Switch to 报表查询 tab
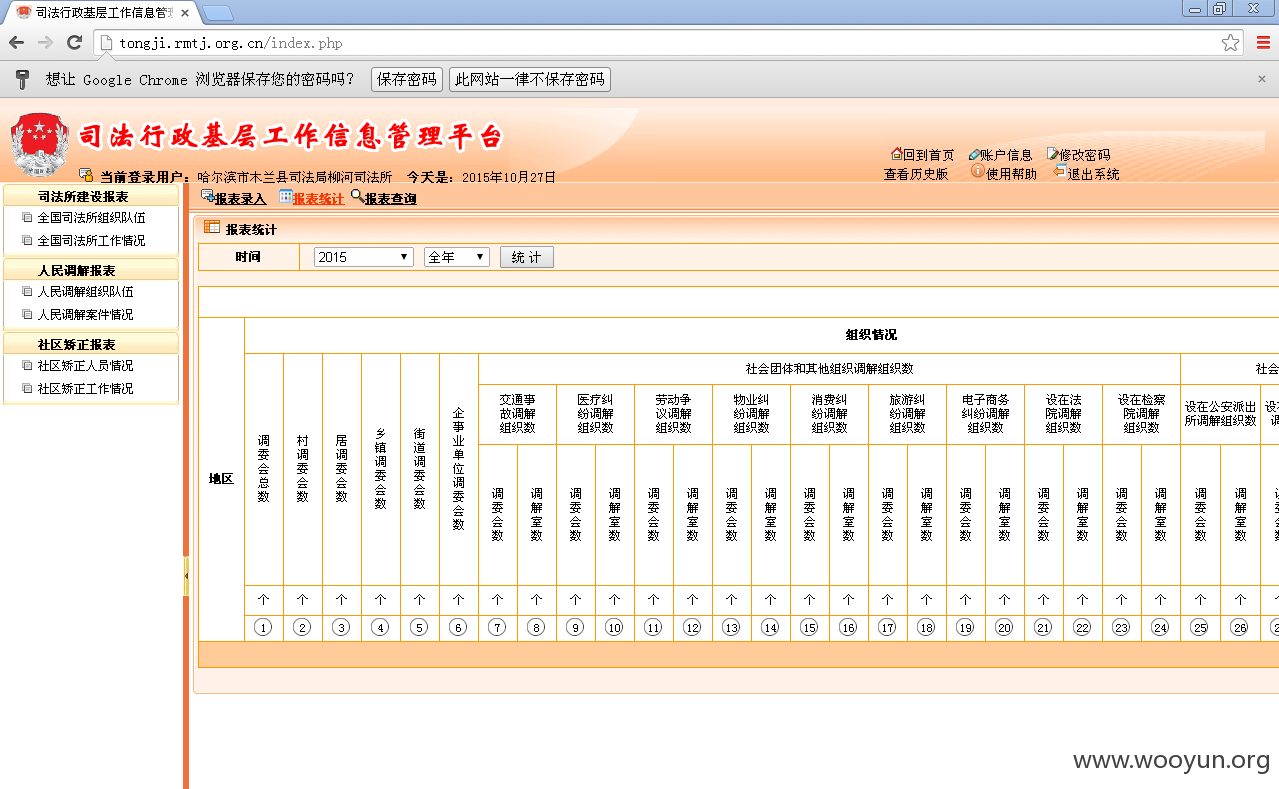 pyautogui.click(x=390, y=199)
